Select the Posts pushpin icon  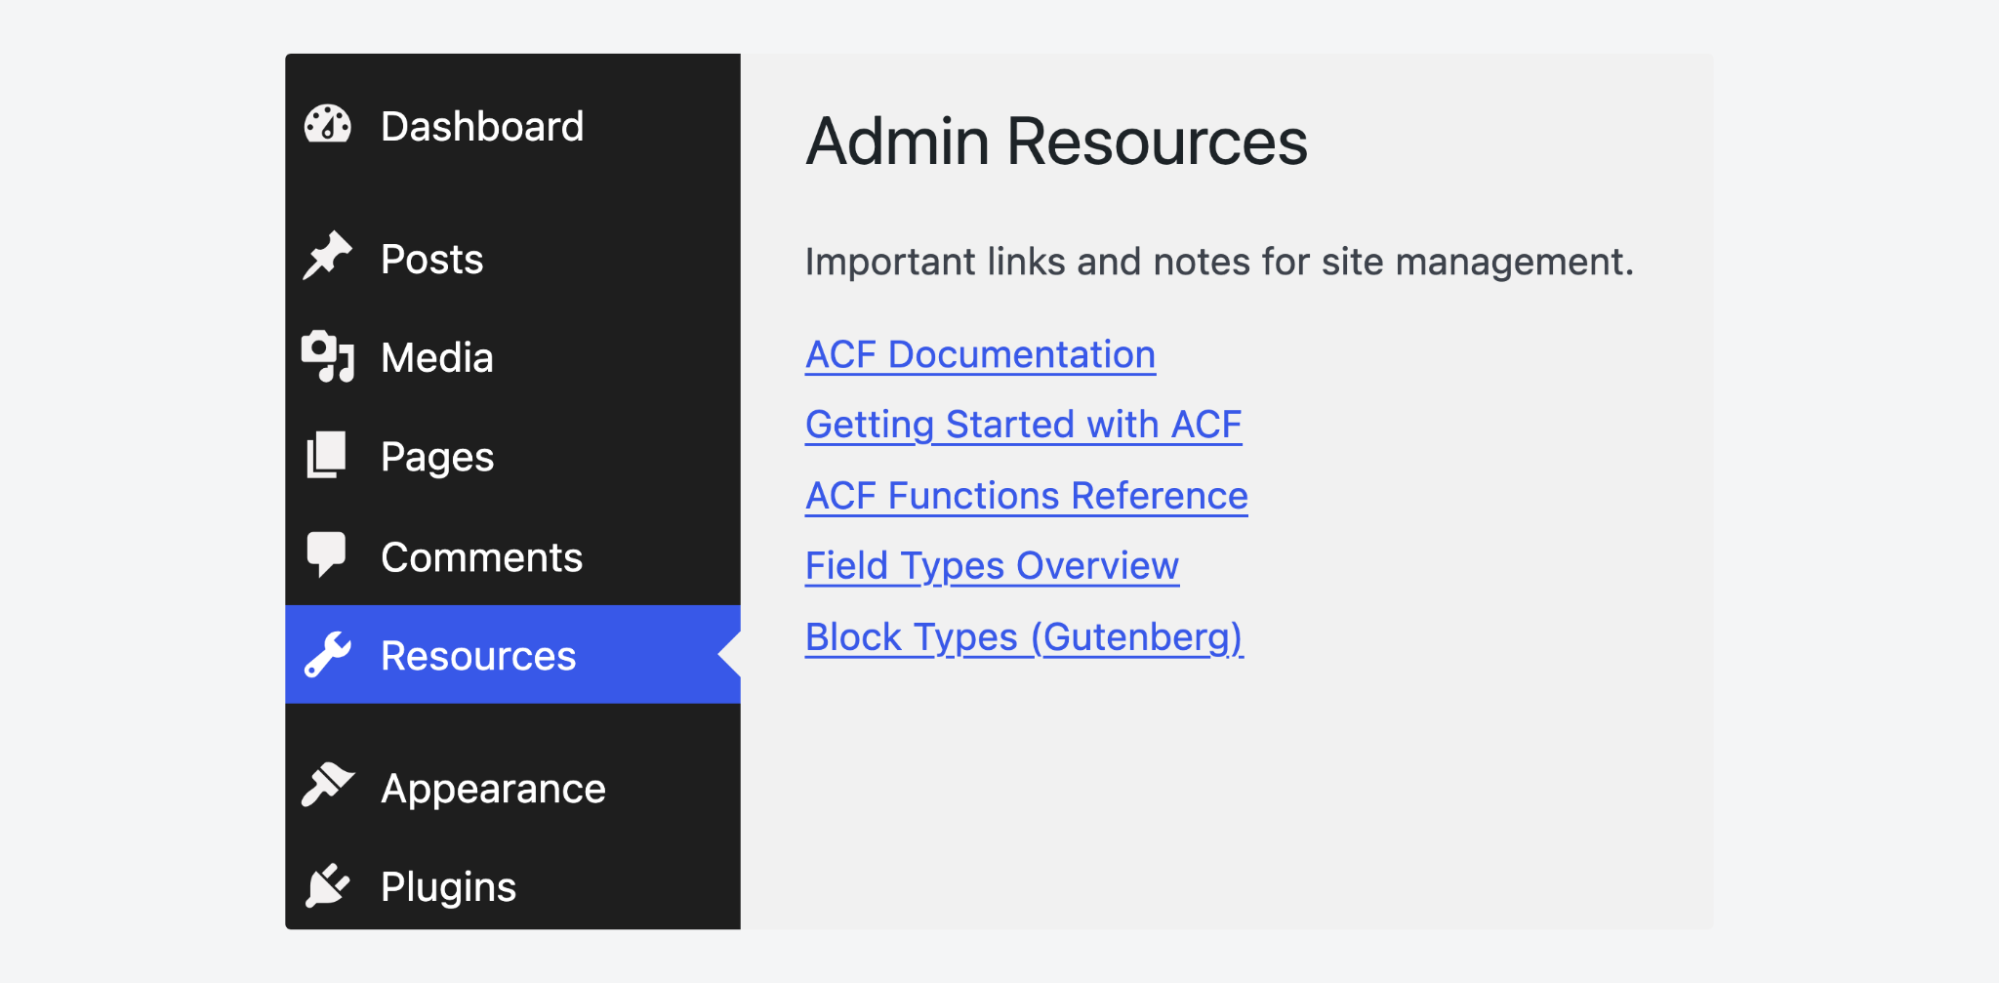[x=327, y=257]
